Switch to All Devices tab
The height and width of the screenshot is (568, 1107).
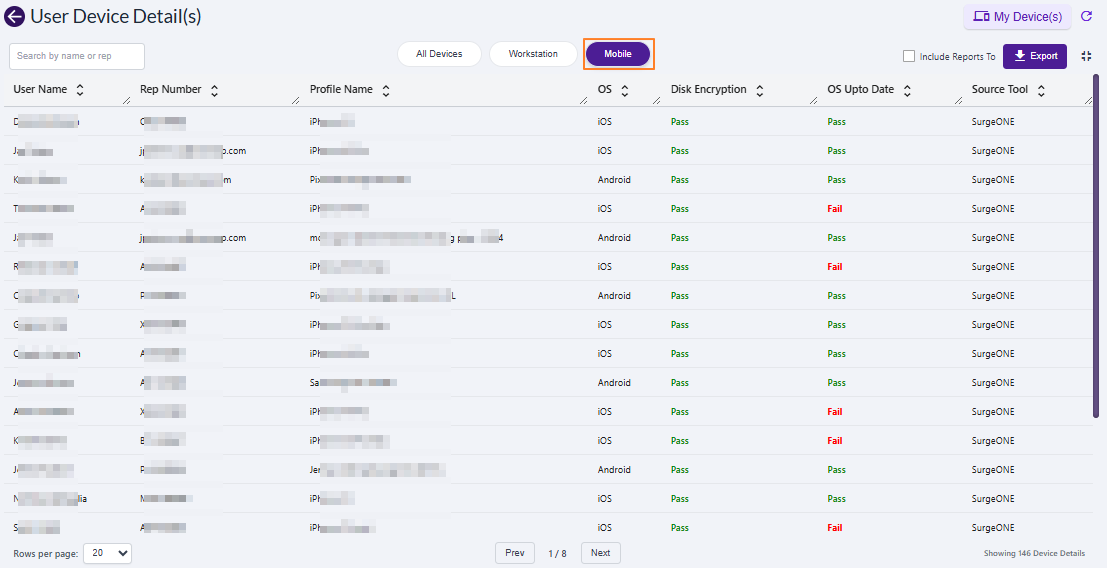tap(439, 54)
